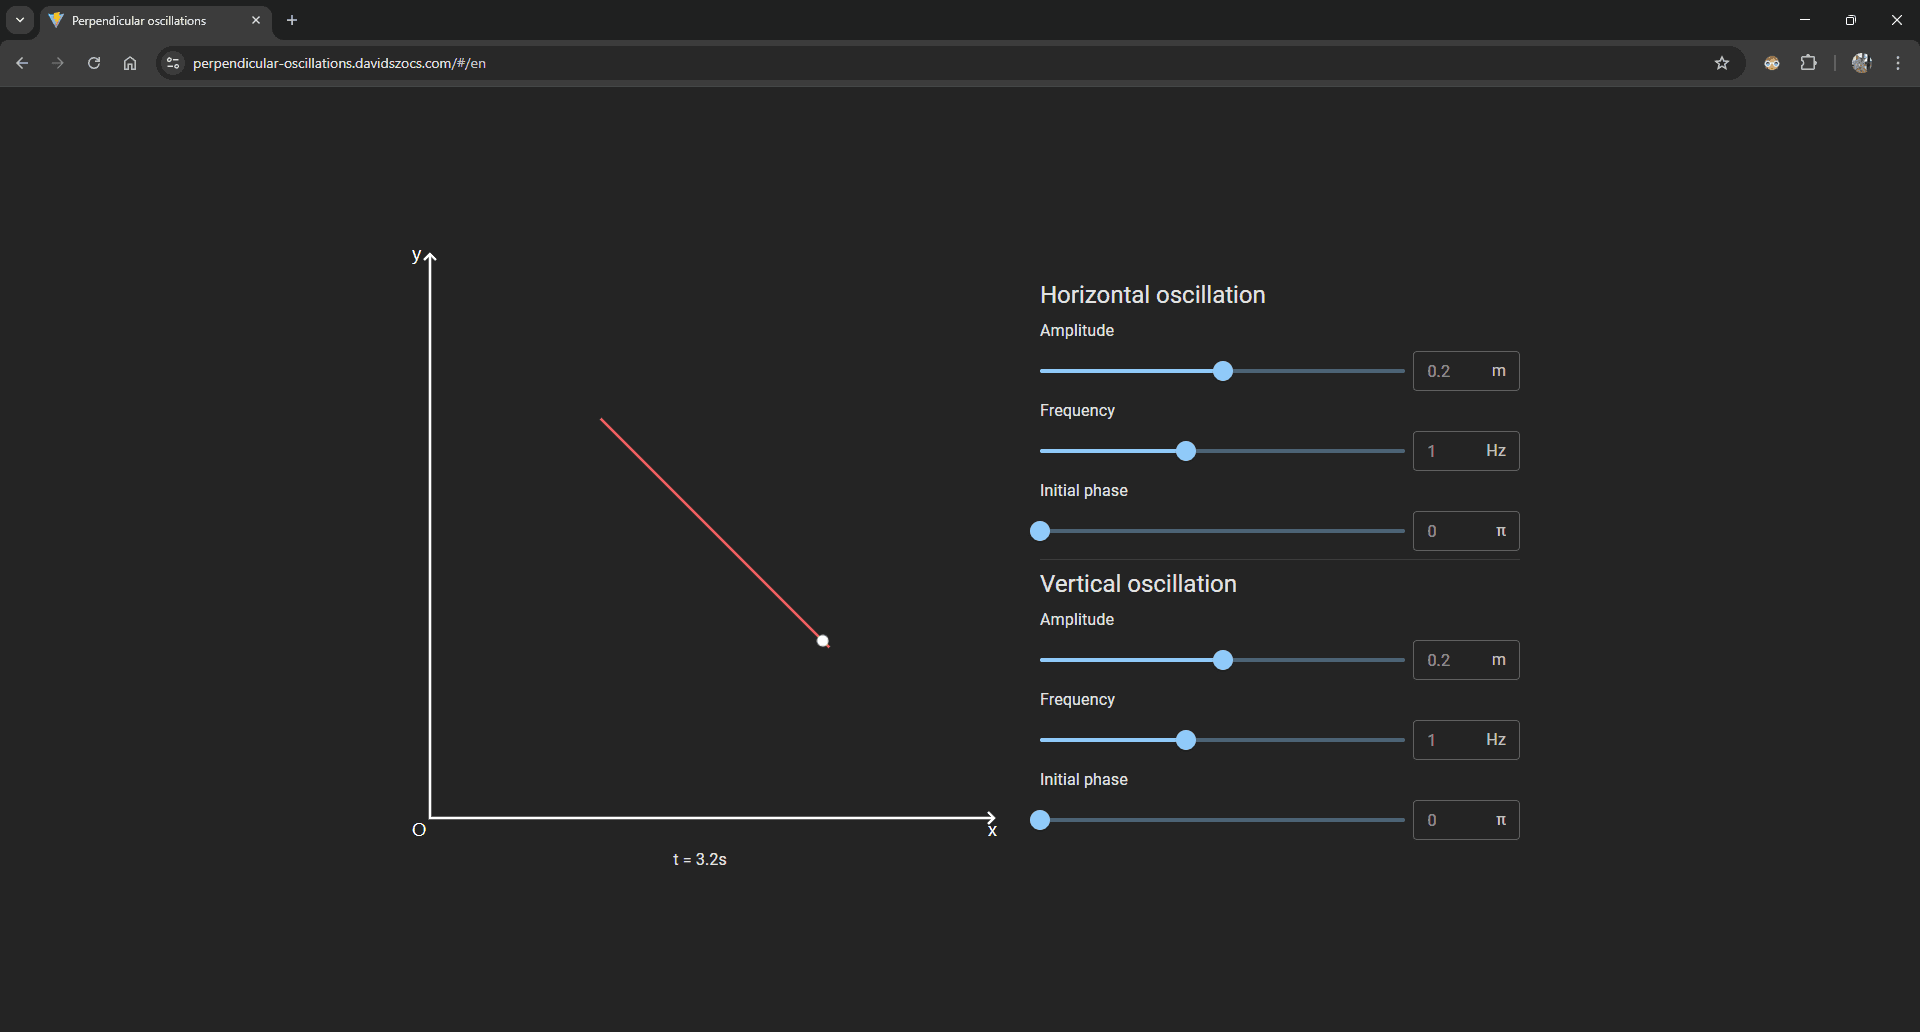Image resolution: width=1920 pixels, height=1032 pixels.
Task: Click the white moving dot on graph
Action: coord(823,641)
